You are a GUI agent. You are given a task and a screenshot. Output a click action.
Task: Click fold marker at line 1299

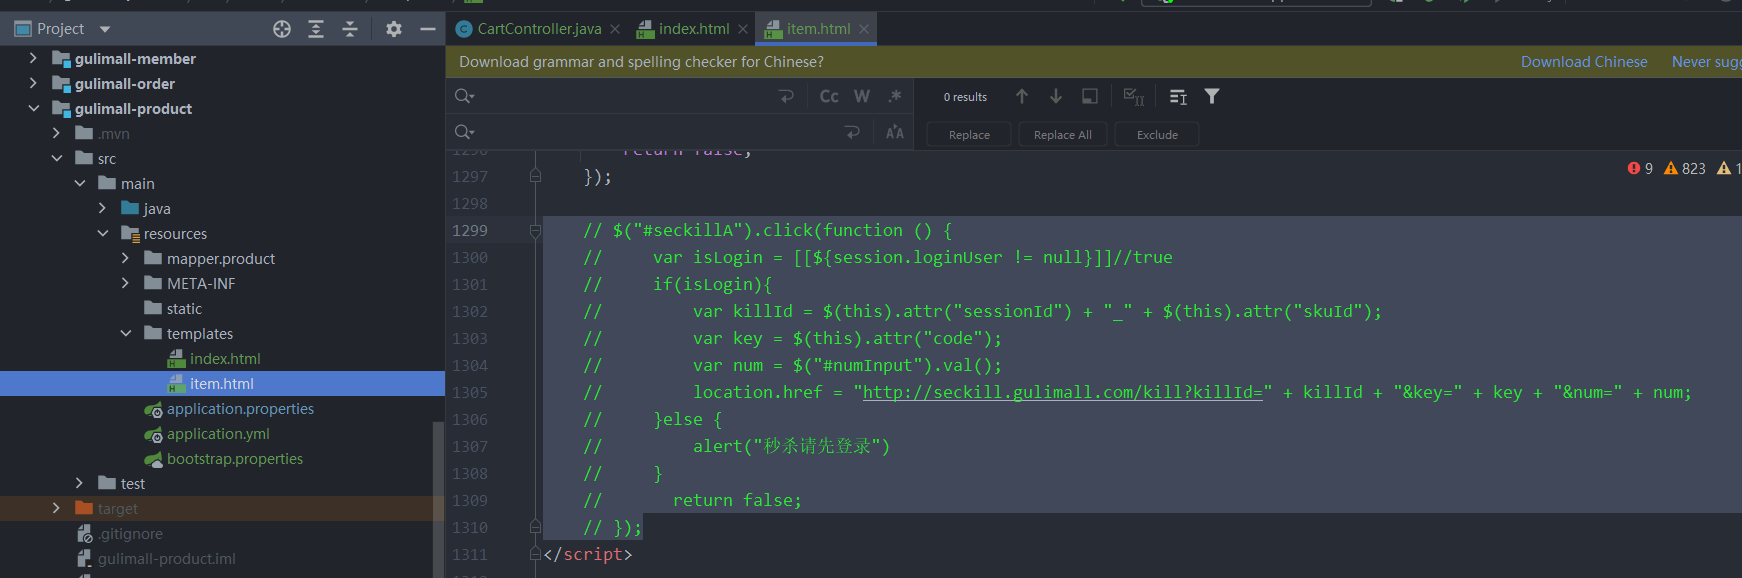pyautogui.click(x=535, y=231)
